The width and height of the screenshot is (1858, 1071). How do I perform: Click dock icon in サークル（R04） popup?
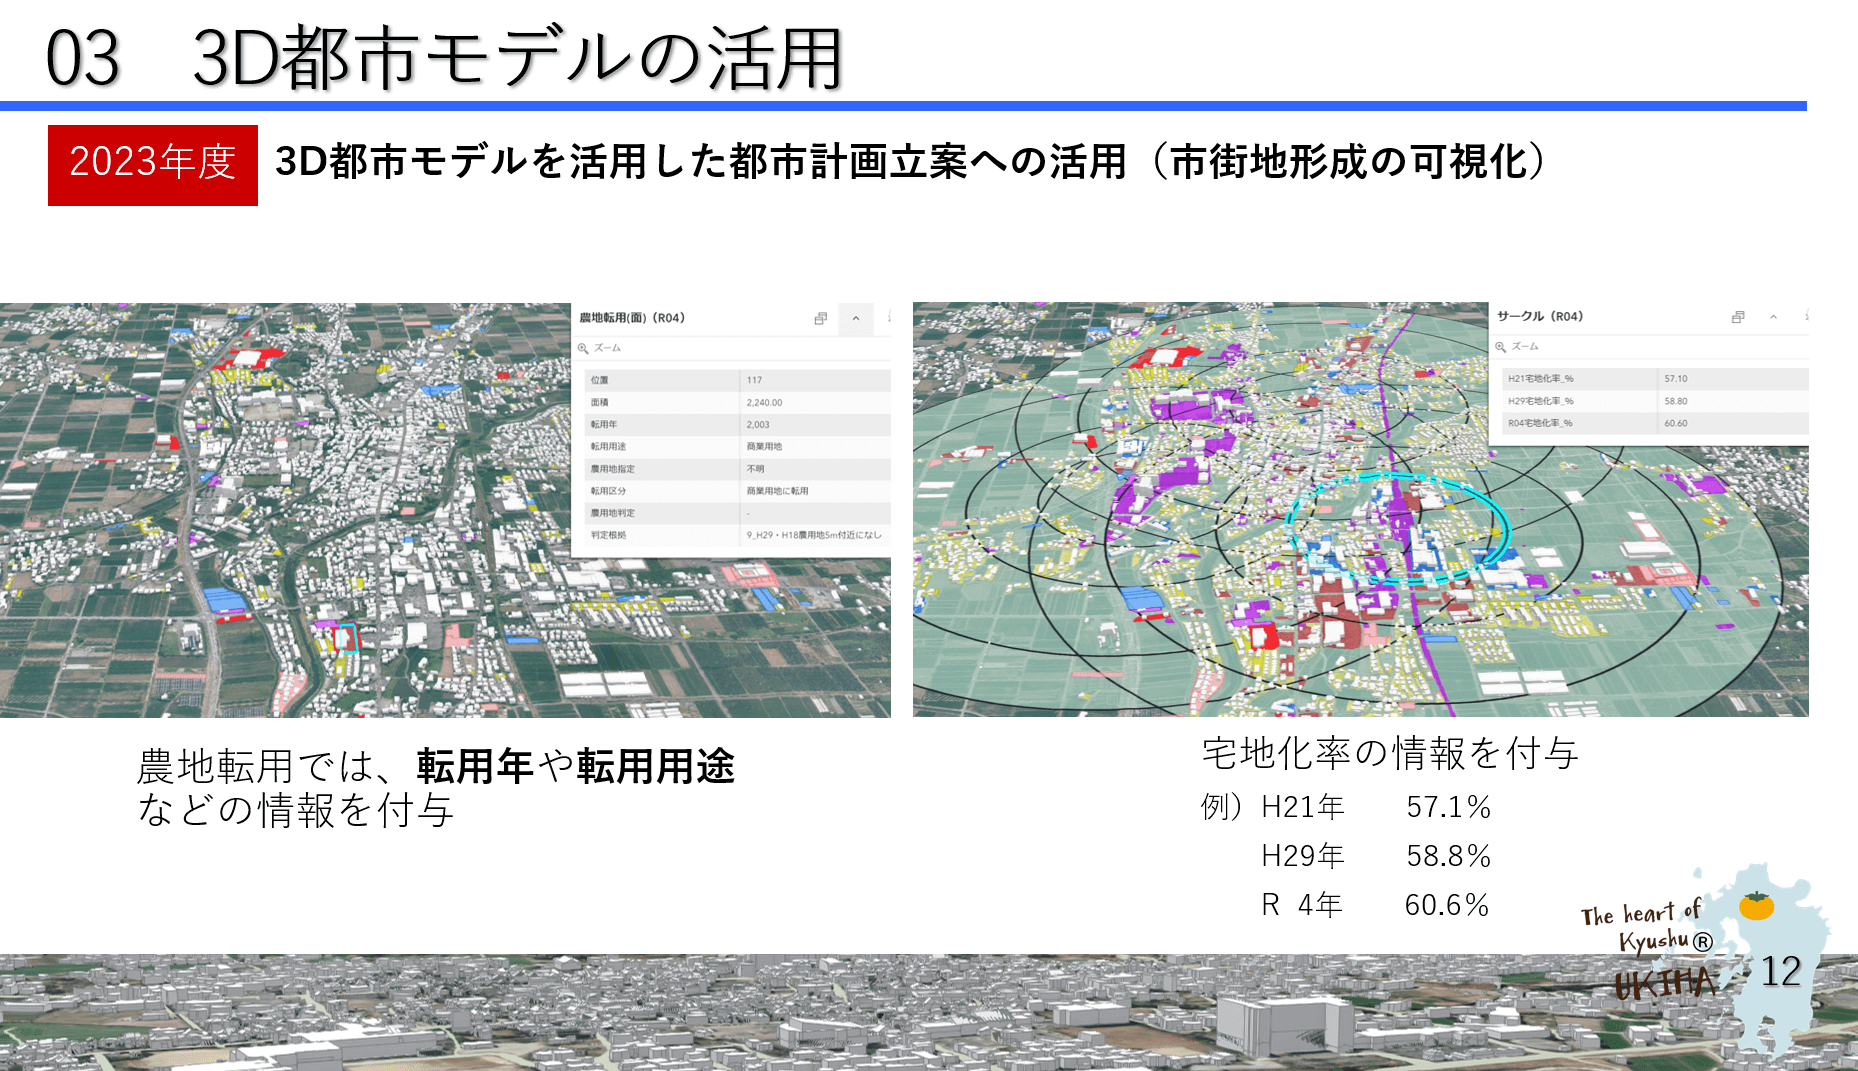coord(1738,316)
